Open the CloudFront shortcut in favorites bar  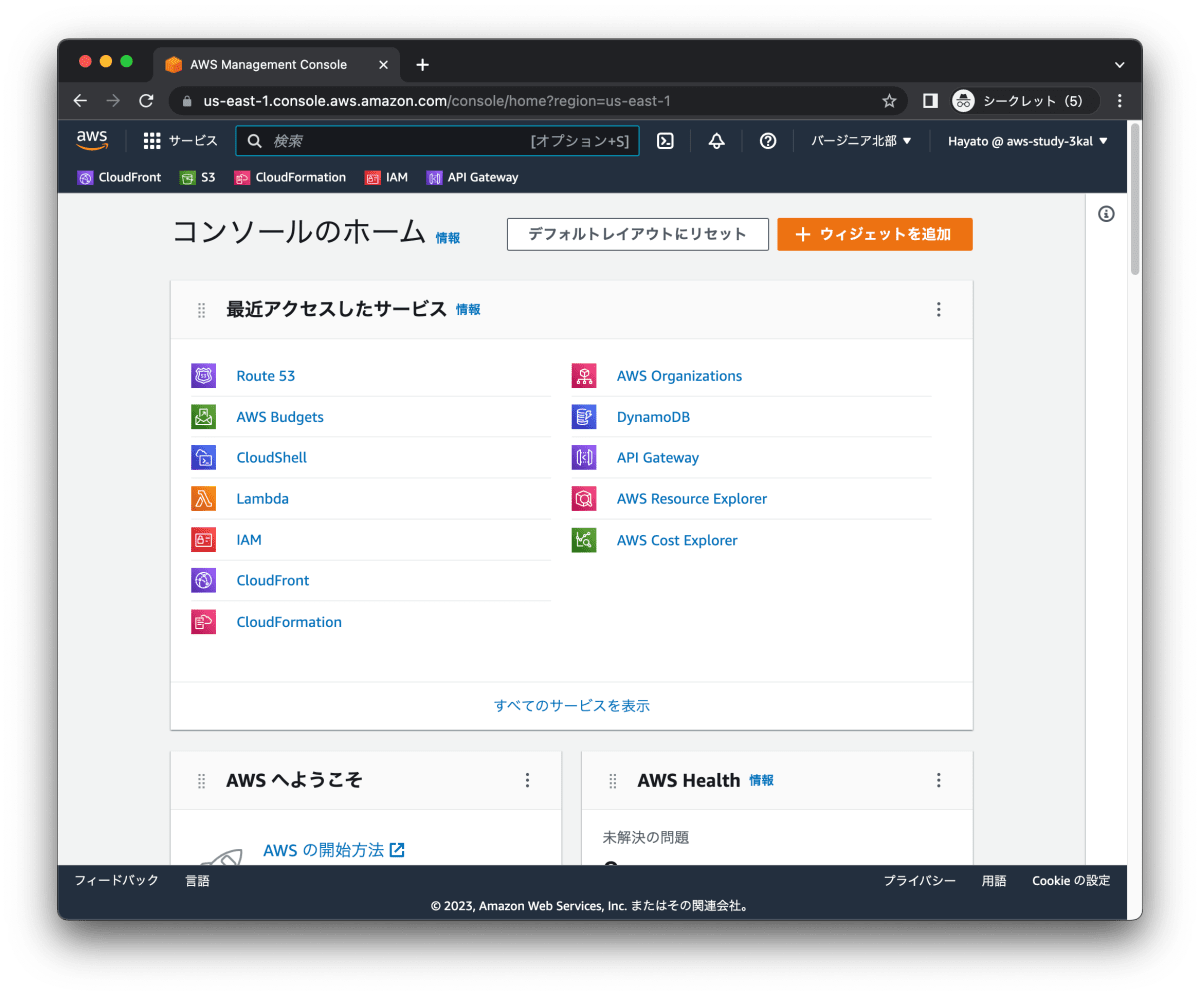pyautogui.click(x=120, y=178)
